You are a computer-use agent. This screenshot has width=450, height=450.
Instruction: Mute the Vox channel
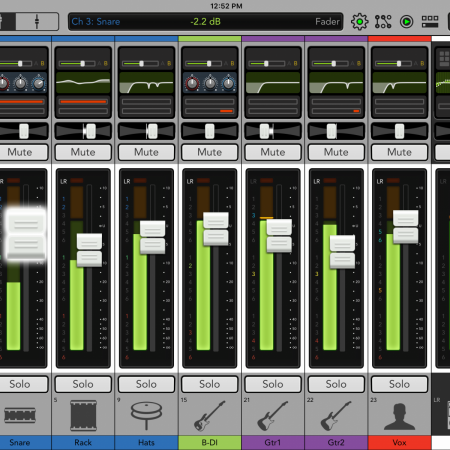pos(399,152)
